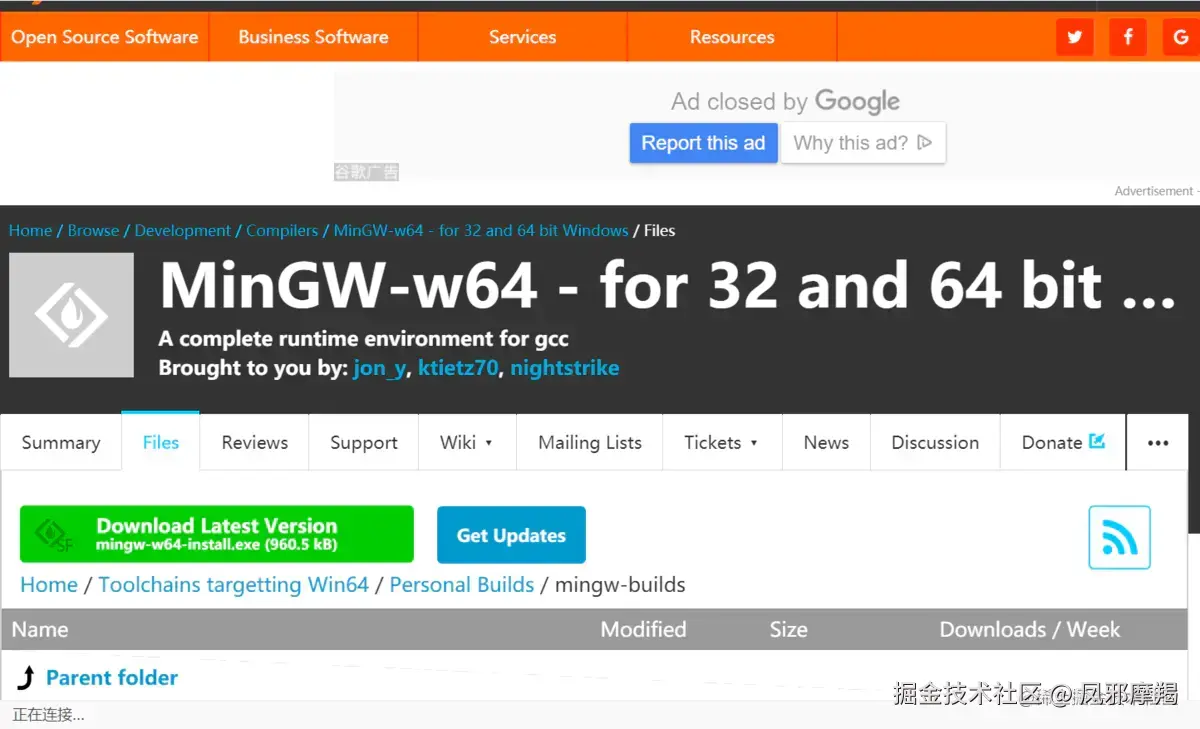
Task: Click the MinGW-w64 project logo image
Action: click(71, 315)
